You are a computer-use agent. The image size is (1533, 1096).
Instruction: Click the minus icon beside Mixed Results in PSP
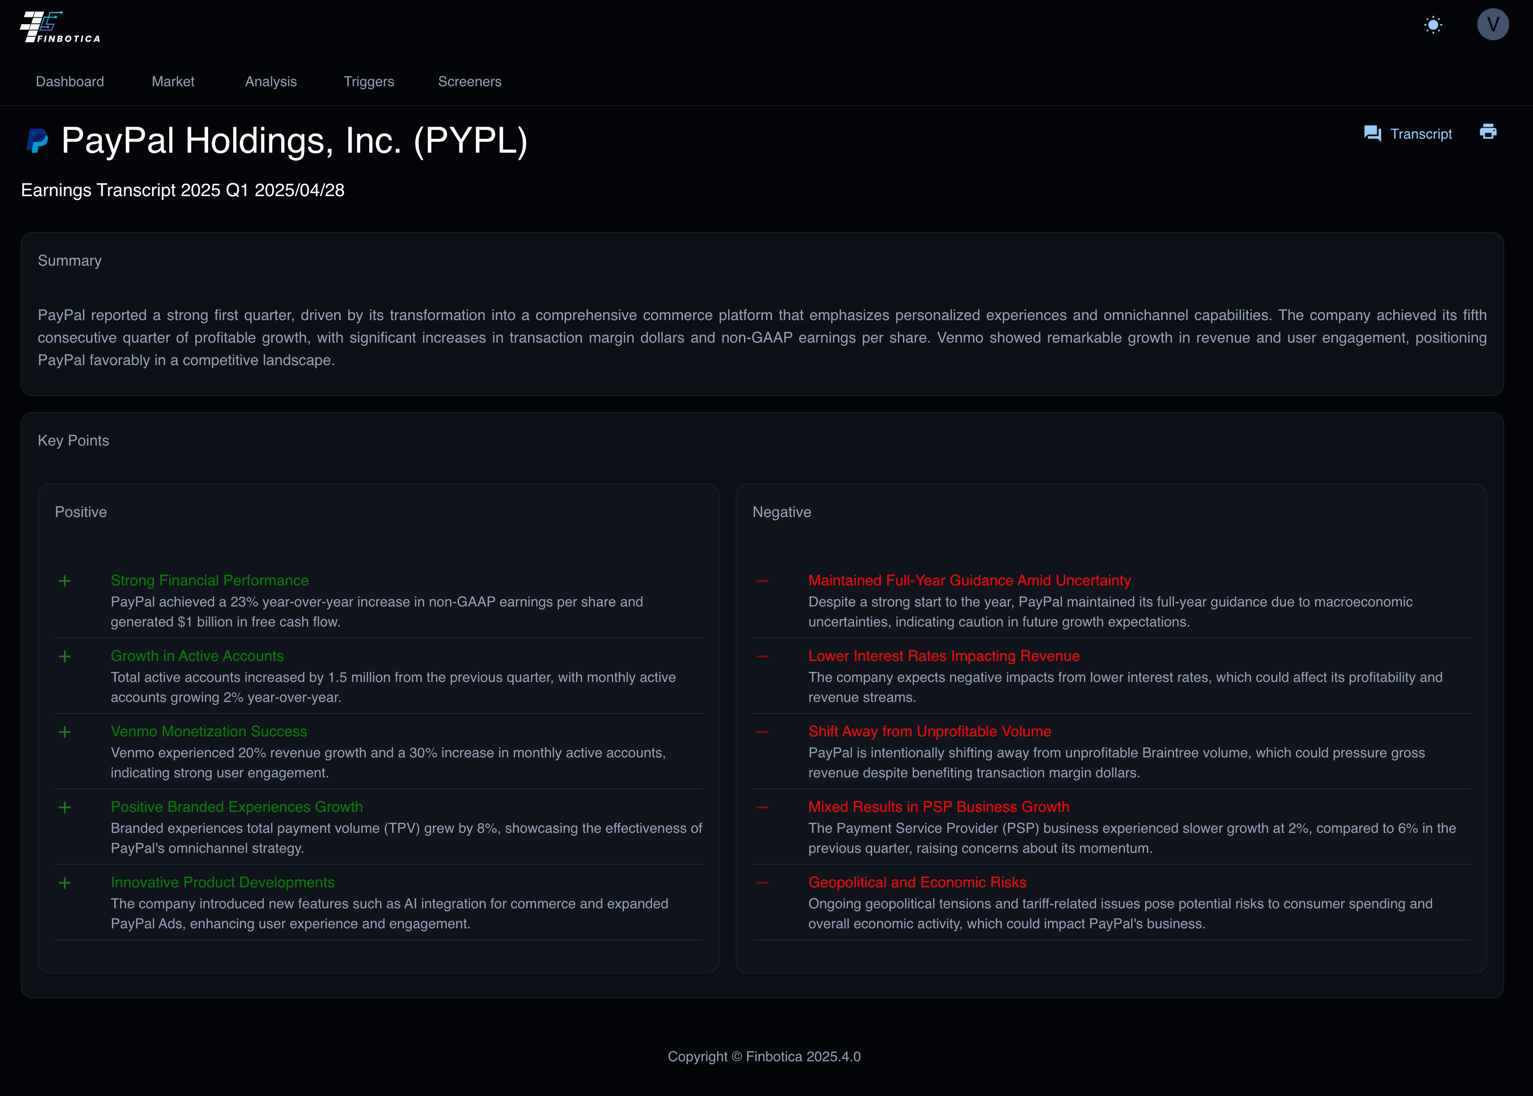click(x=763, y=807)
